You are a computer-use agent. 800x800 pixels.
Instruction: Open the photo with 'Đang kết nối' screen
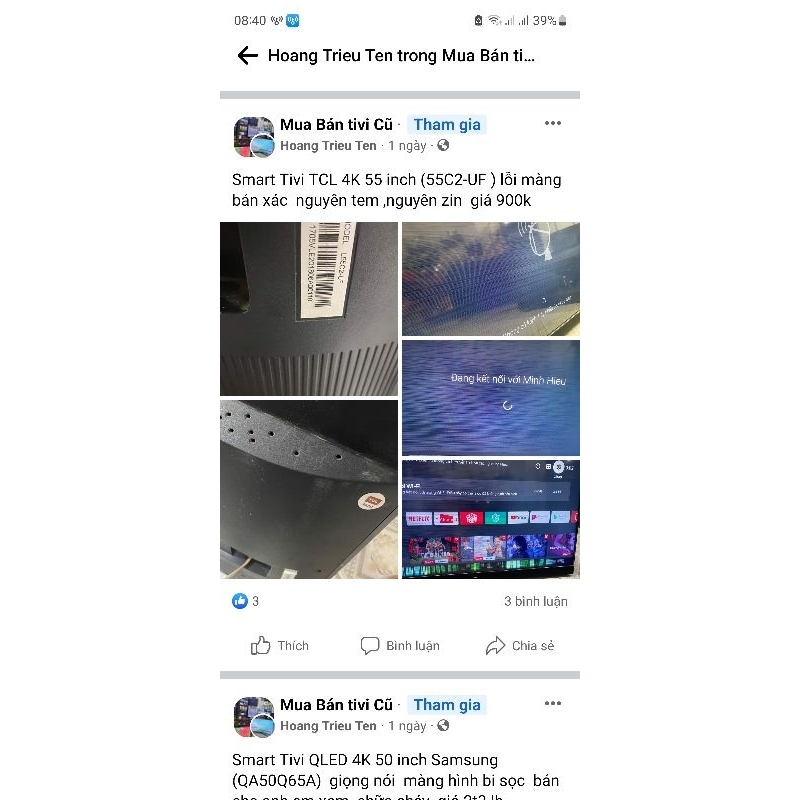491,398
